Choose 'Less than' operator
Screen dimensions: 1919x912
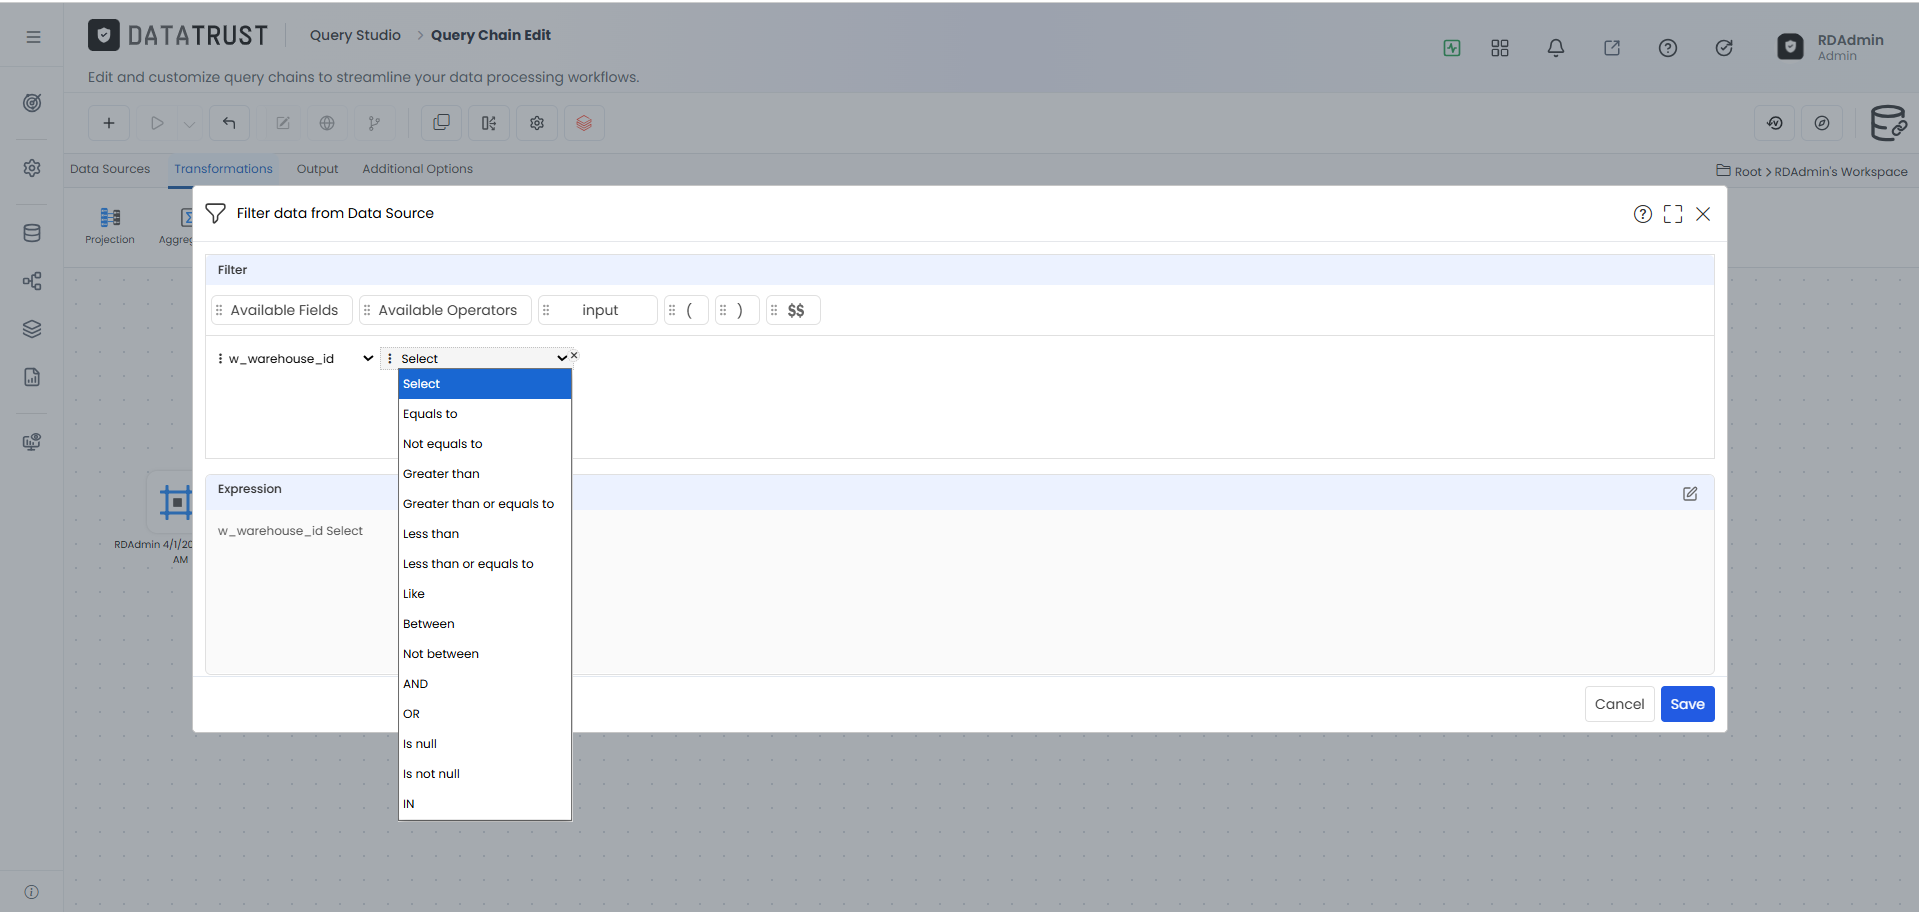coord(485,534)
